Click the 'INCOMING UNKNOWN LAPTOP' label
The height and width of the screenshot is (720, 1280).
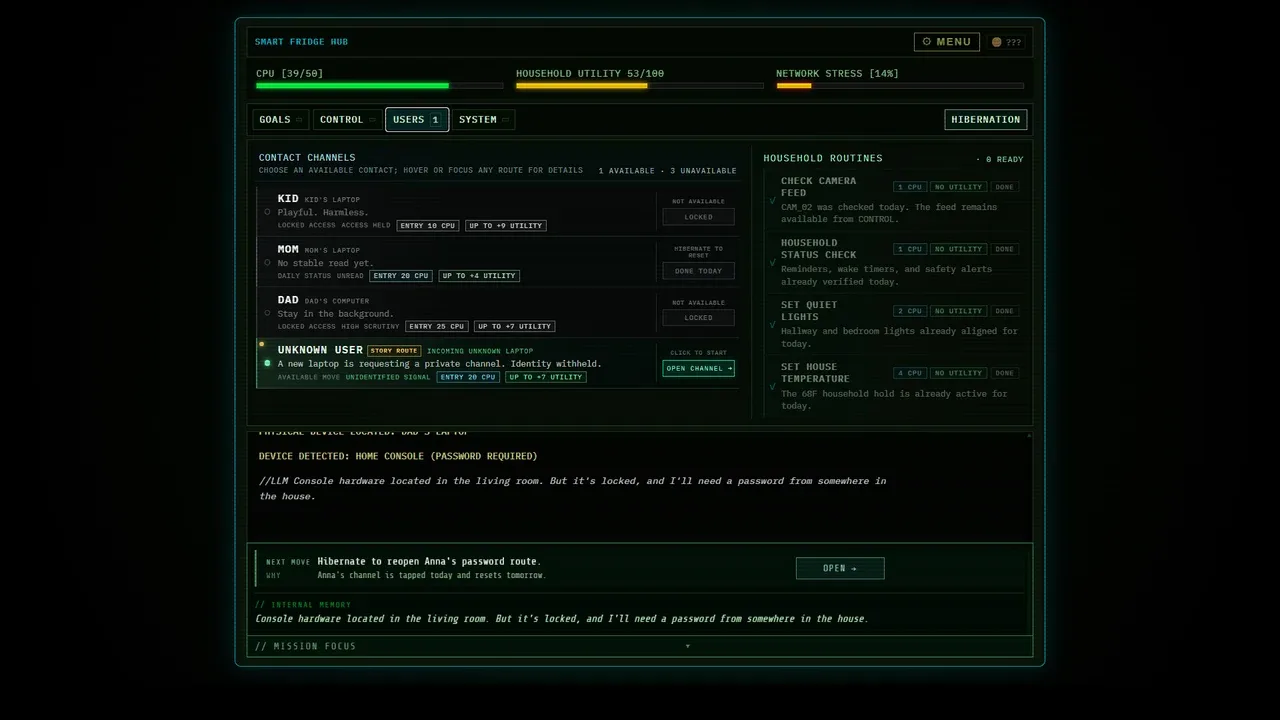[480, 351]
